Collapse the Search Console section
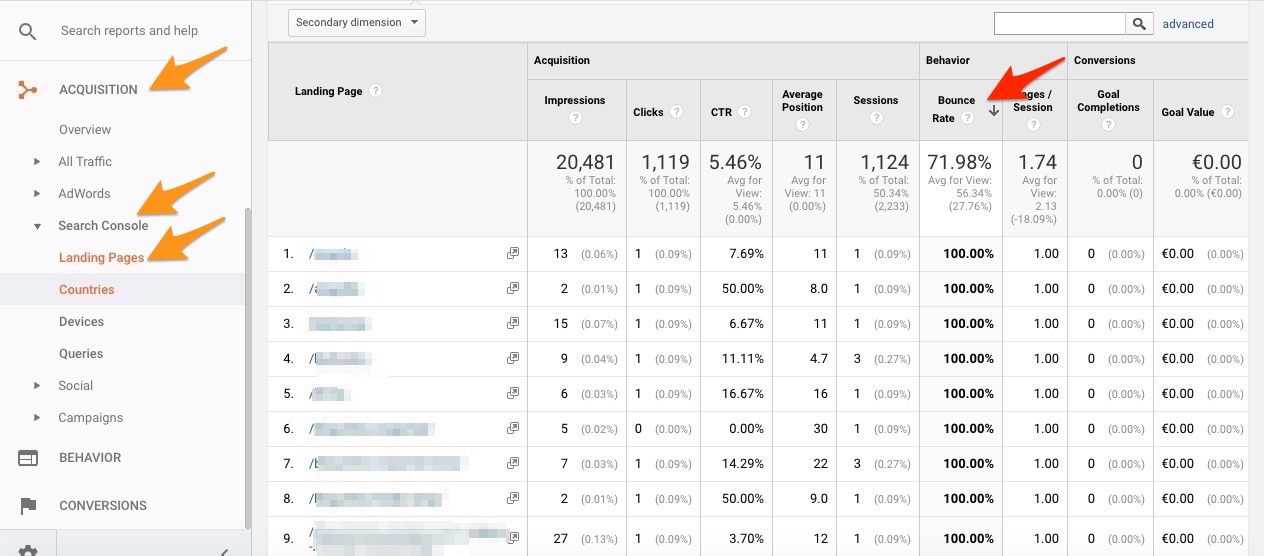Screen dimensions: 1264x556 point(37,226)
